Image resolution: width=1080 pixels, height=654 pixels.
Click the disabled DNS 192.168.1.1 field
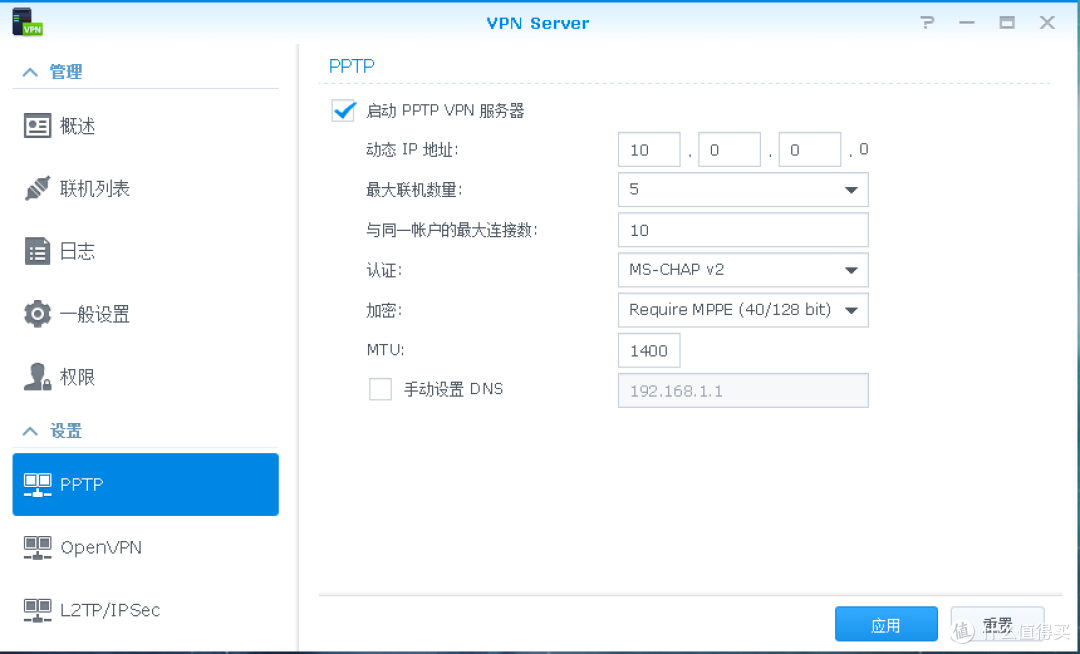[743, 390]
